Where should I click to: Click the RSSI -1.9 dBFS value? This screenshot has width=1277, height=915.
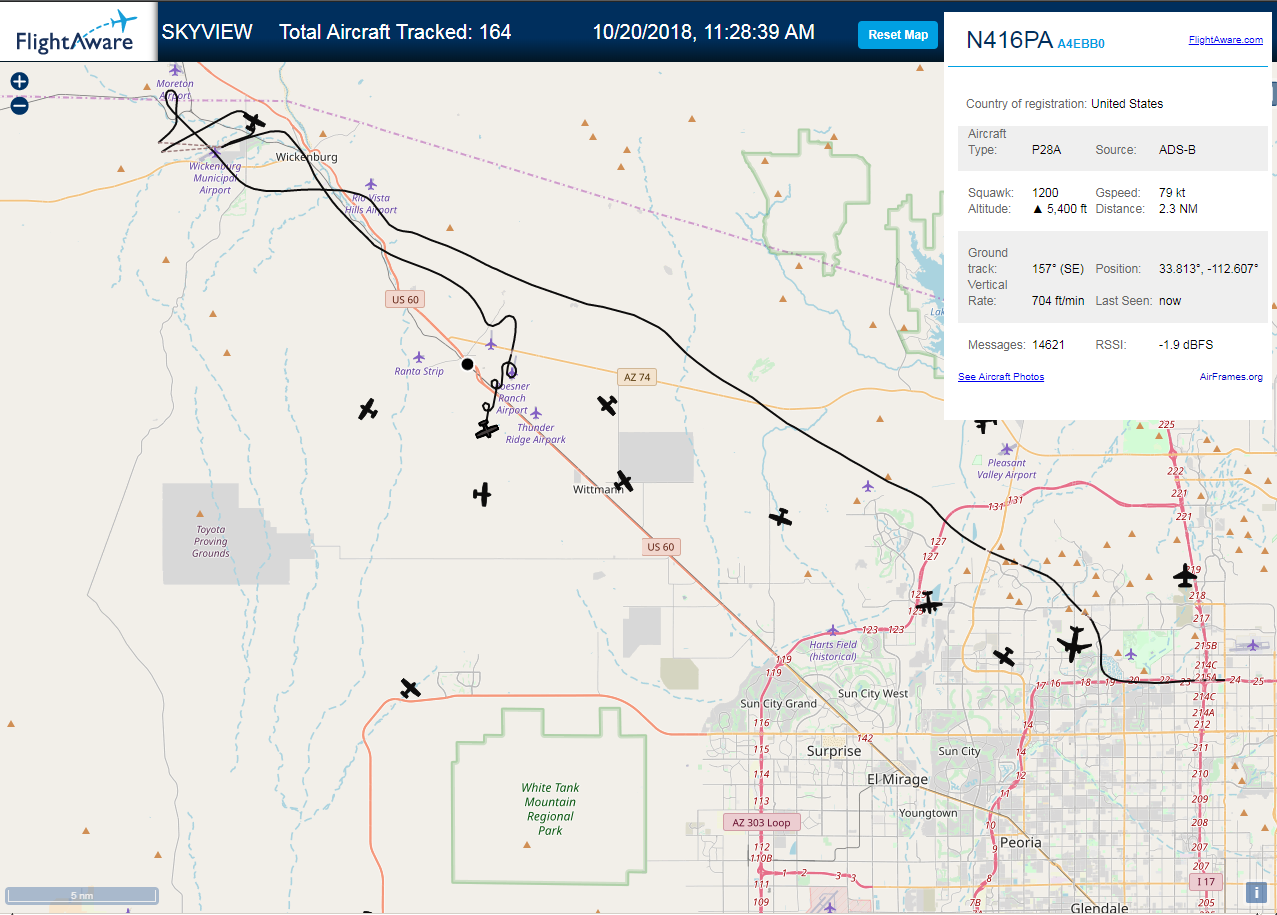point(1185,345)
